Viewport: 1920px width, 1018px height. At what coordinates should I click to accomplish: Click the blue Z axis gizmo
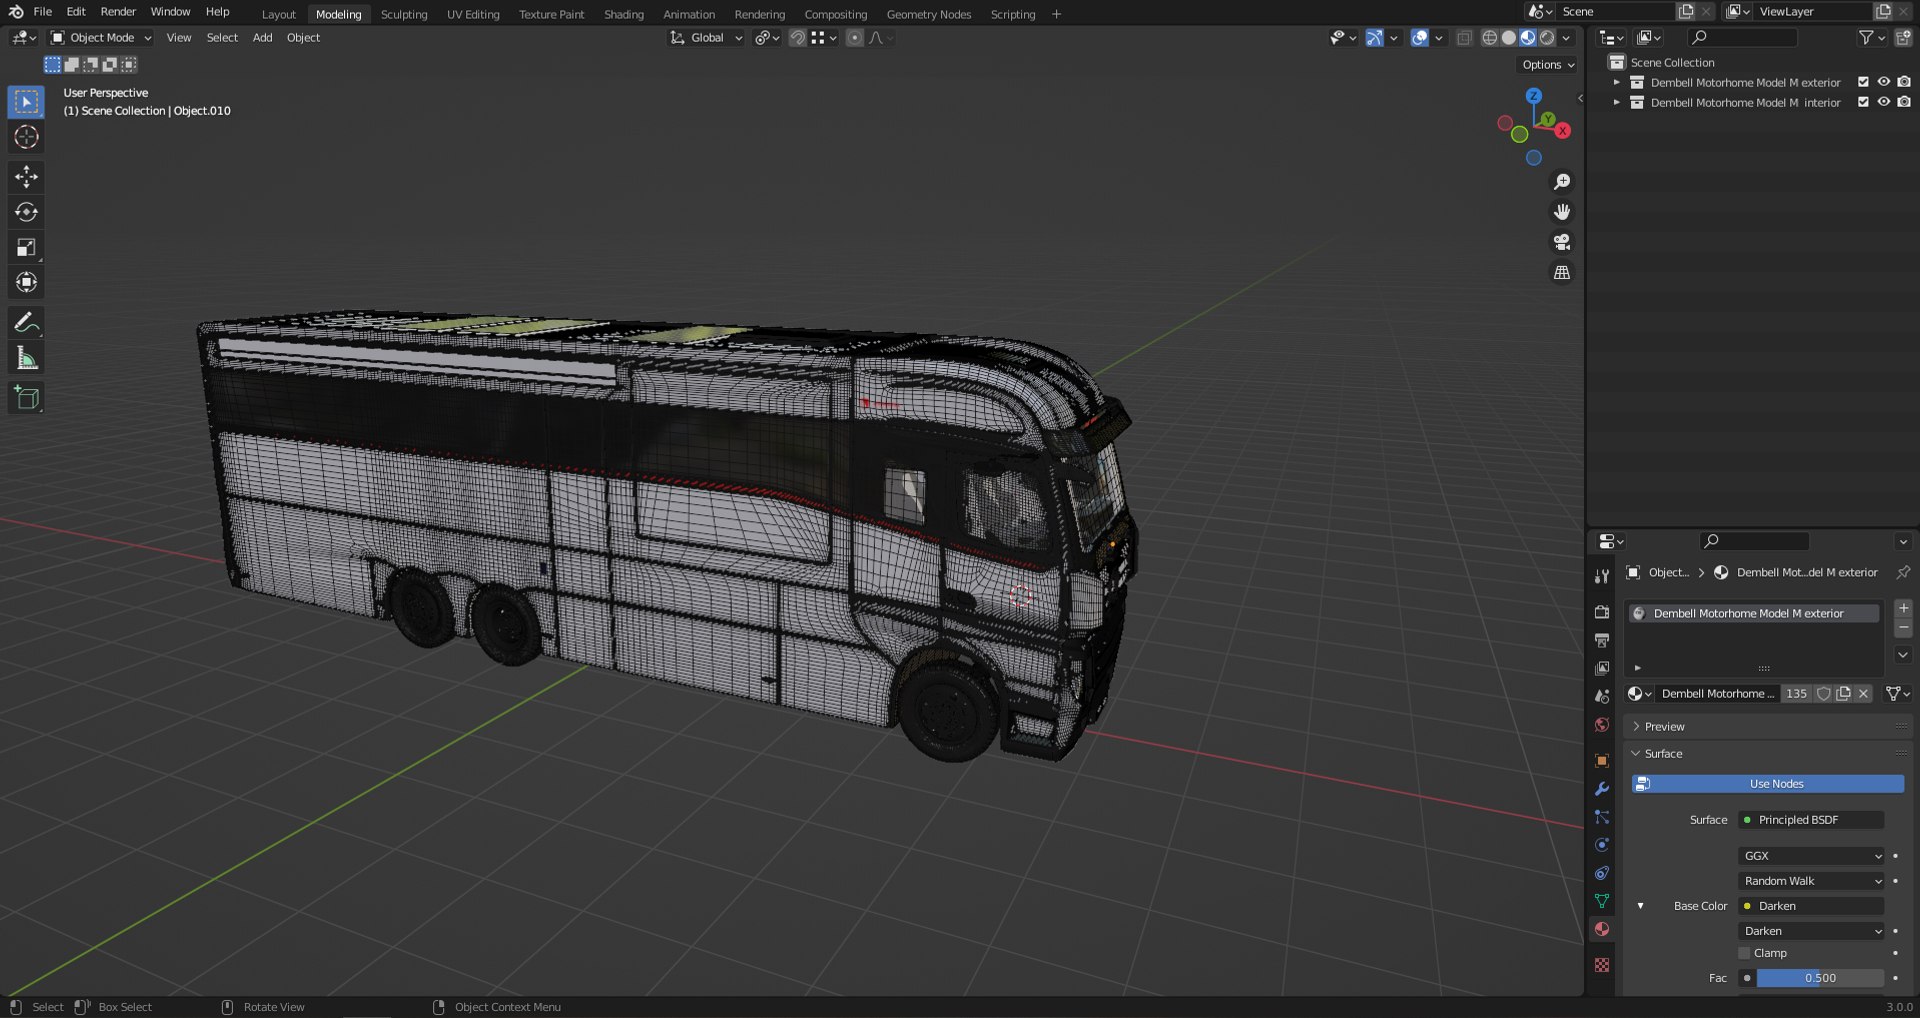[1534, 95]
